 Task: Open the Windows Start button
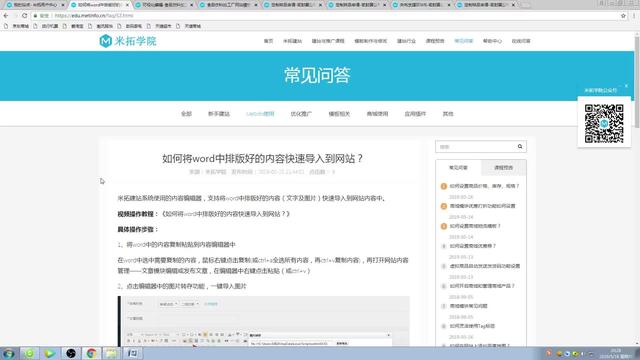coord(9,353)
